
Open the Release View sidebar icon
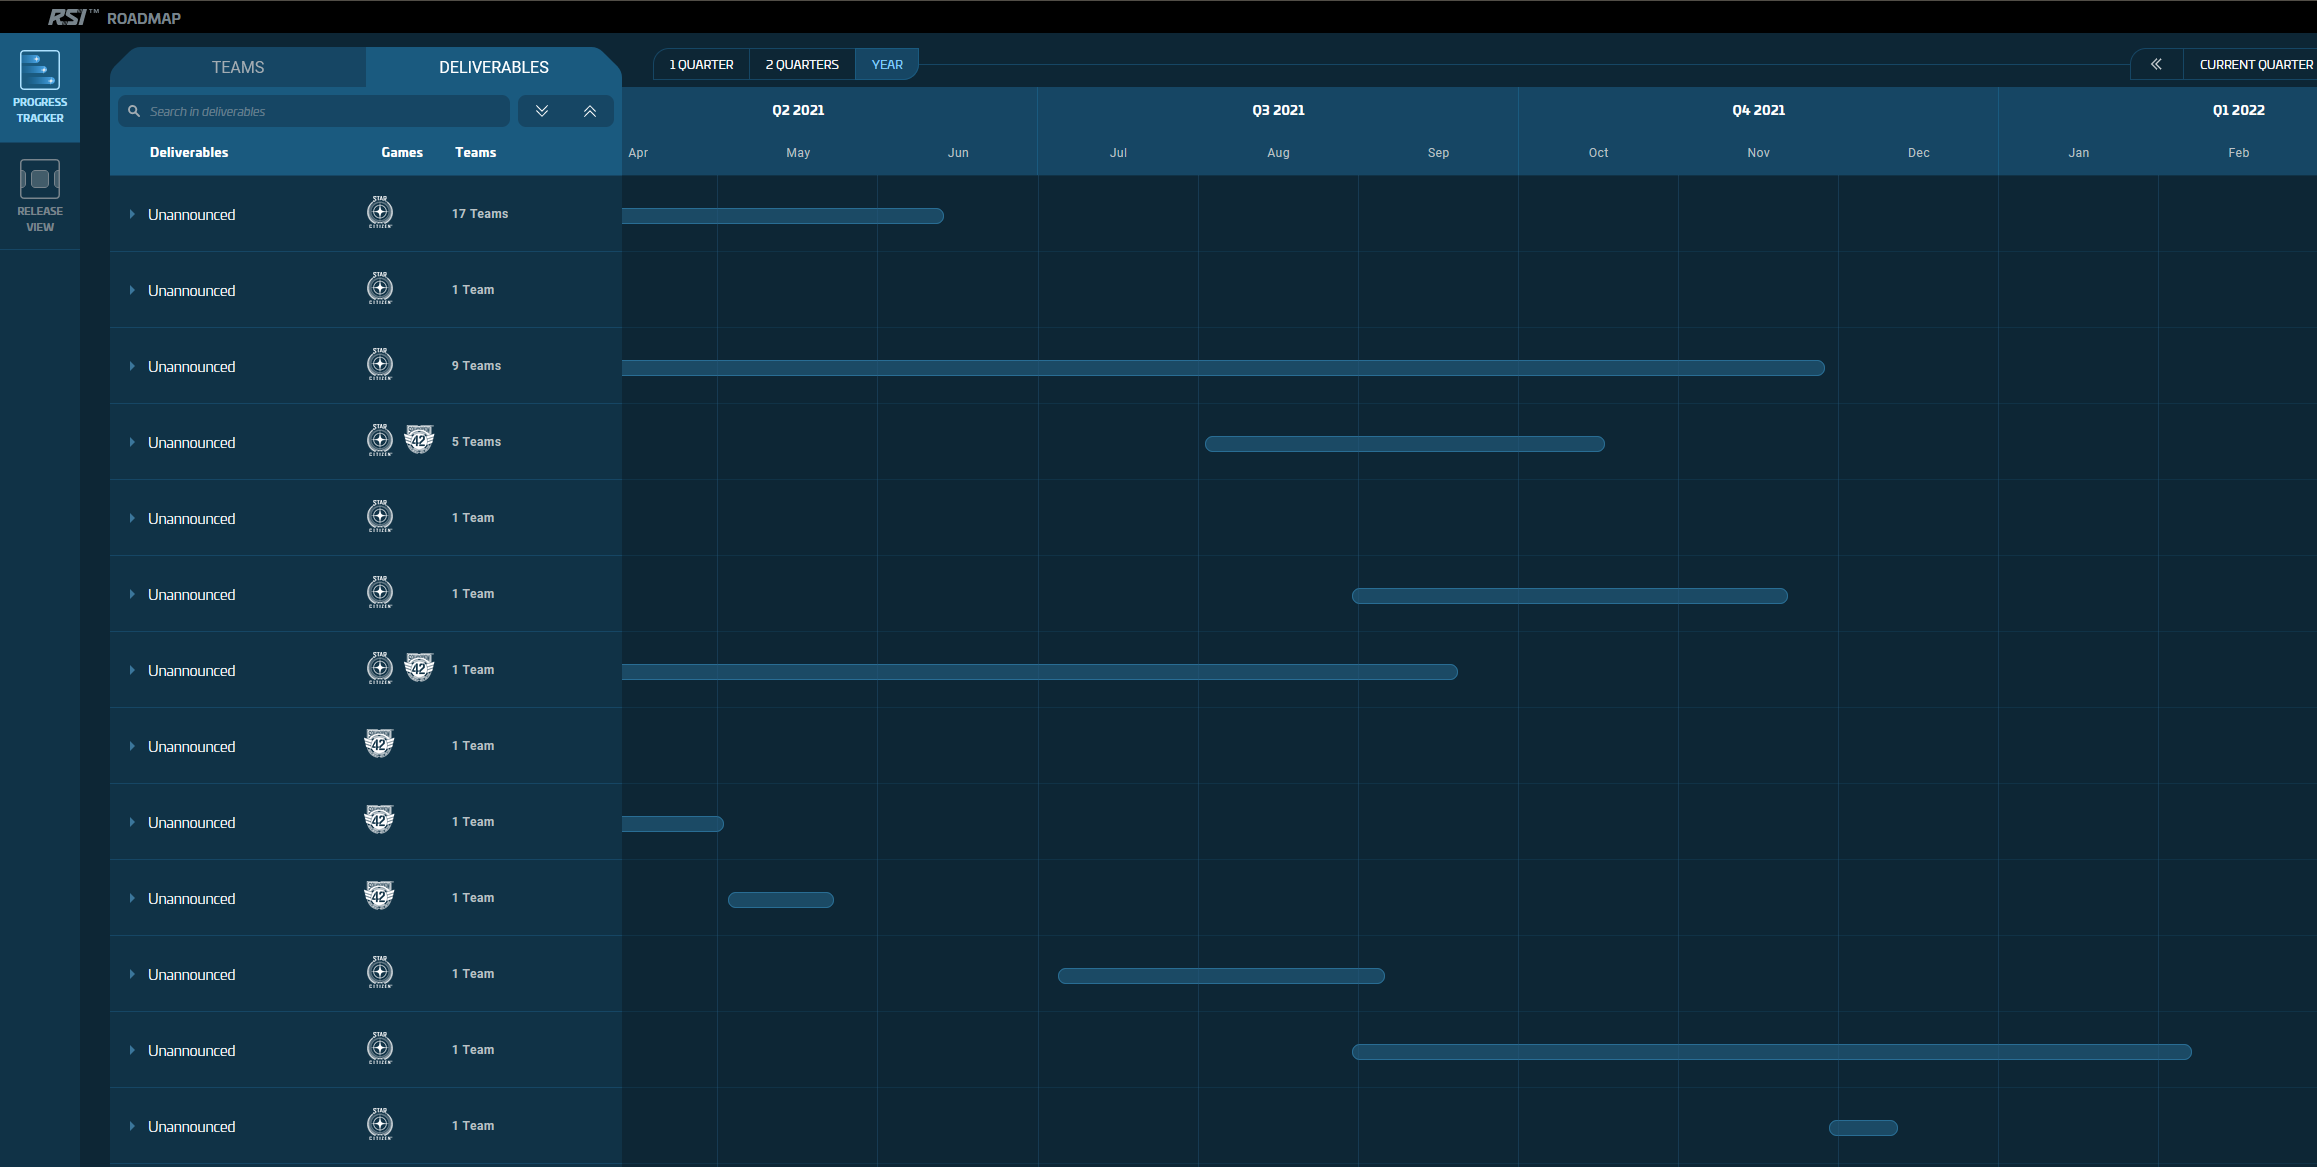40,196
